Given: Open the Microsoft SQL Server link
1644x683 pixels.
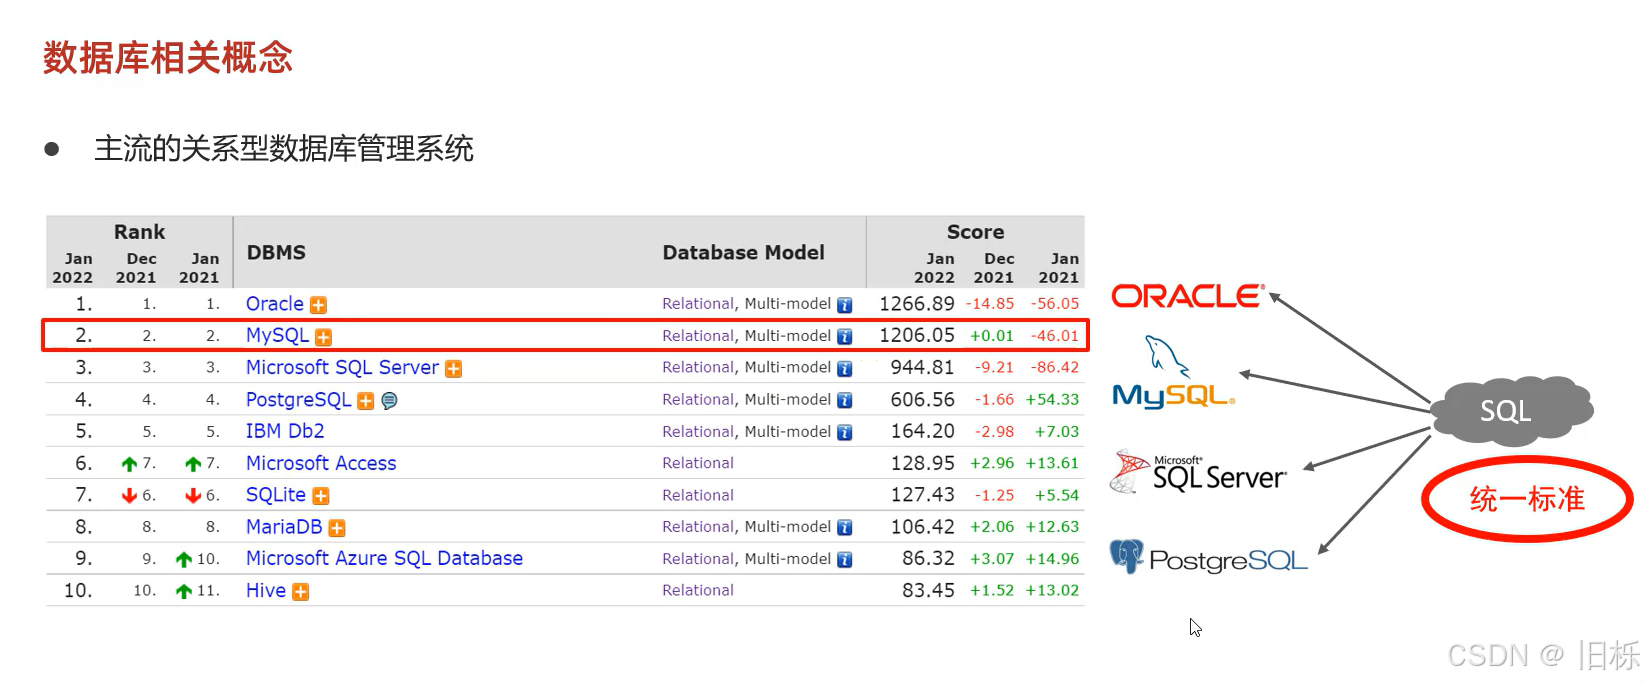Looking at the screenshot, I should [342, 368].
